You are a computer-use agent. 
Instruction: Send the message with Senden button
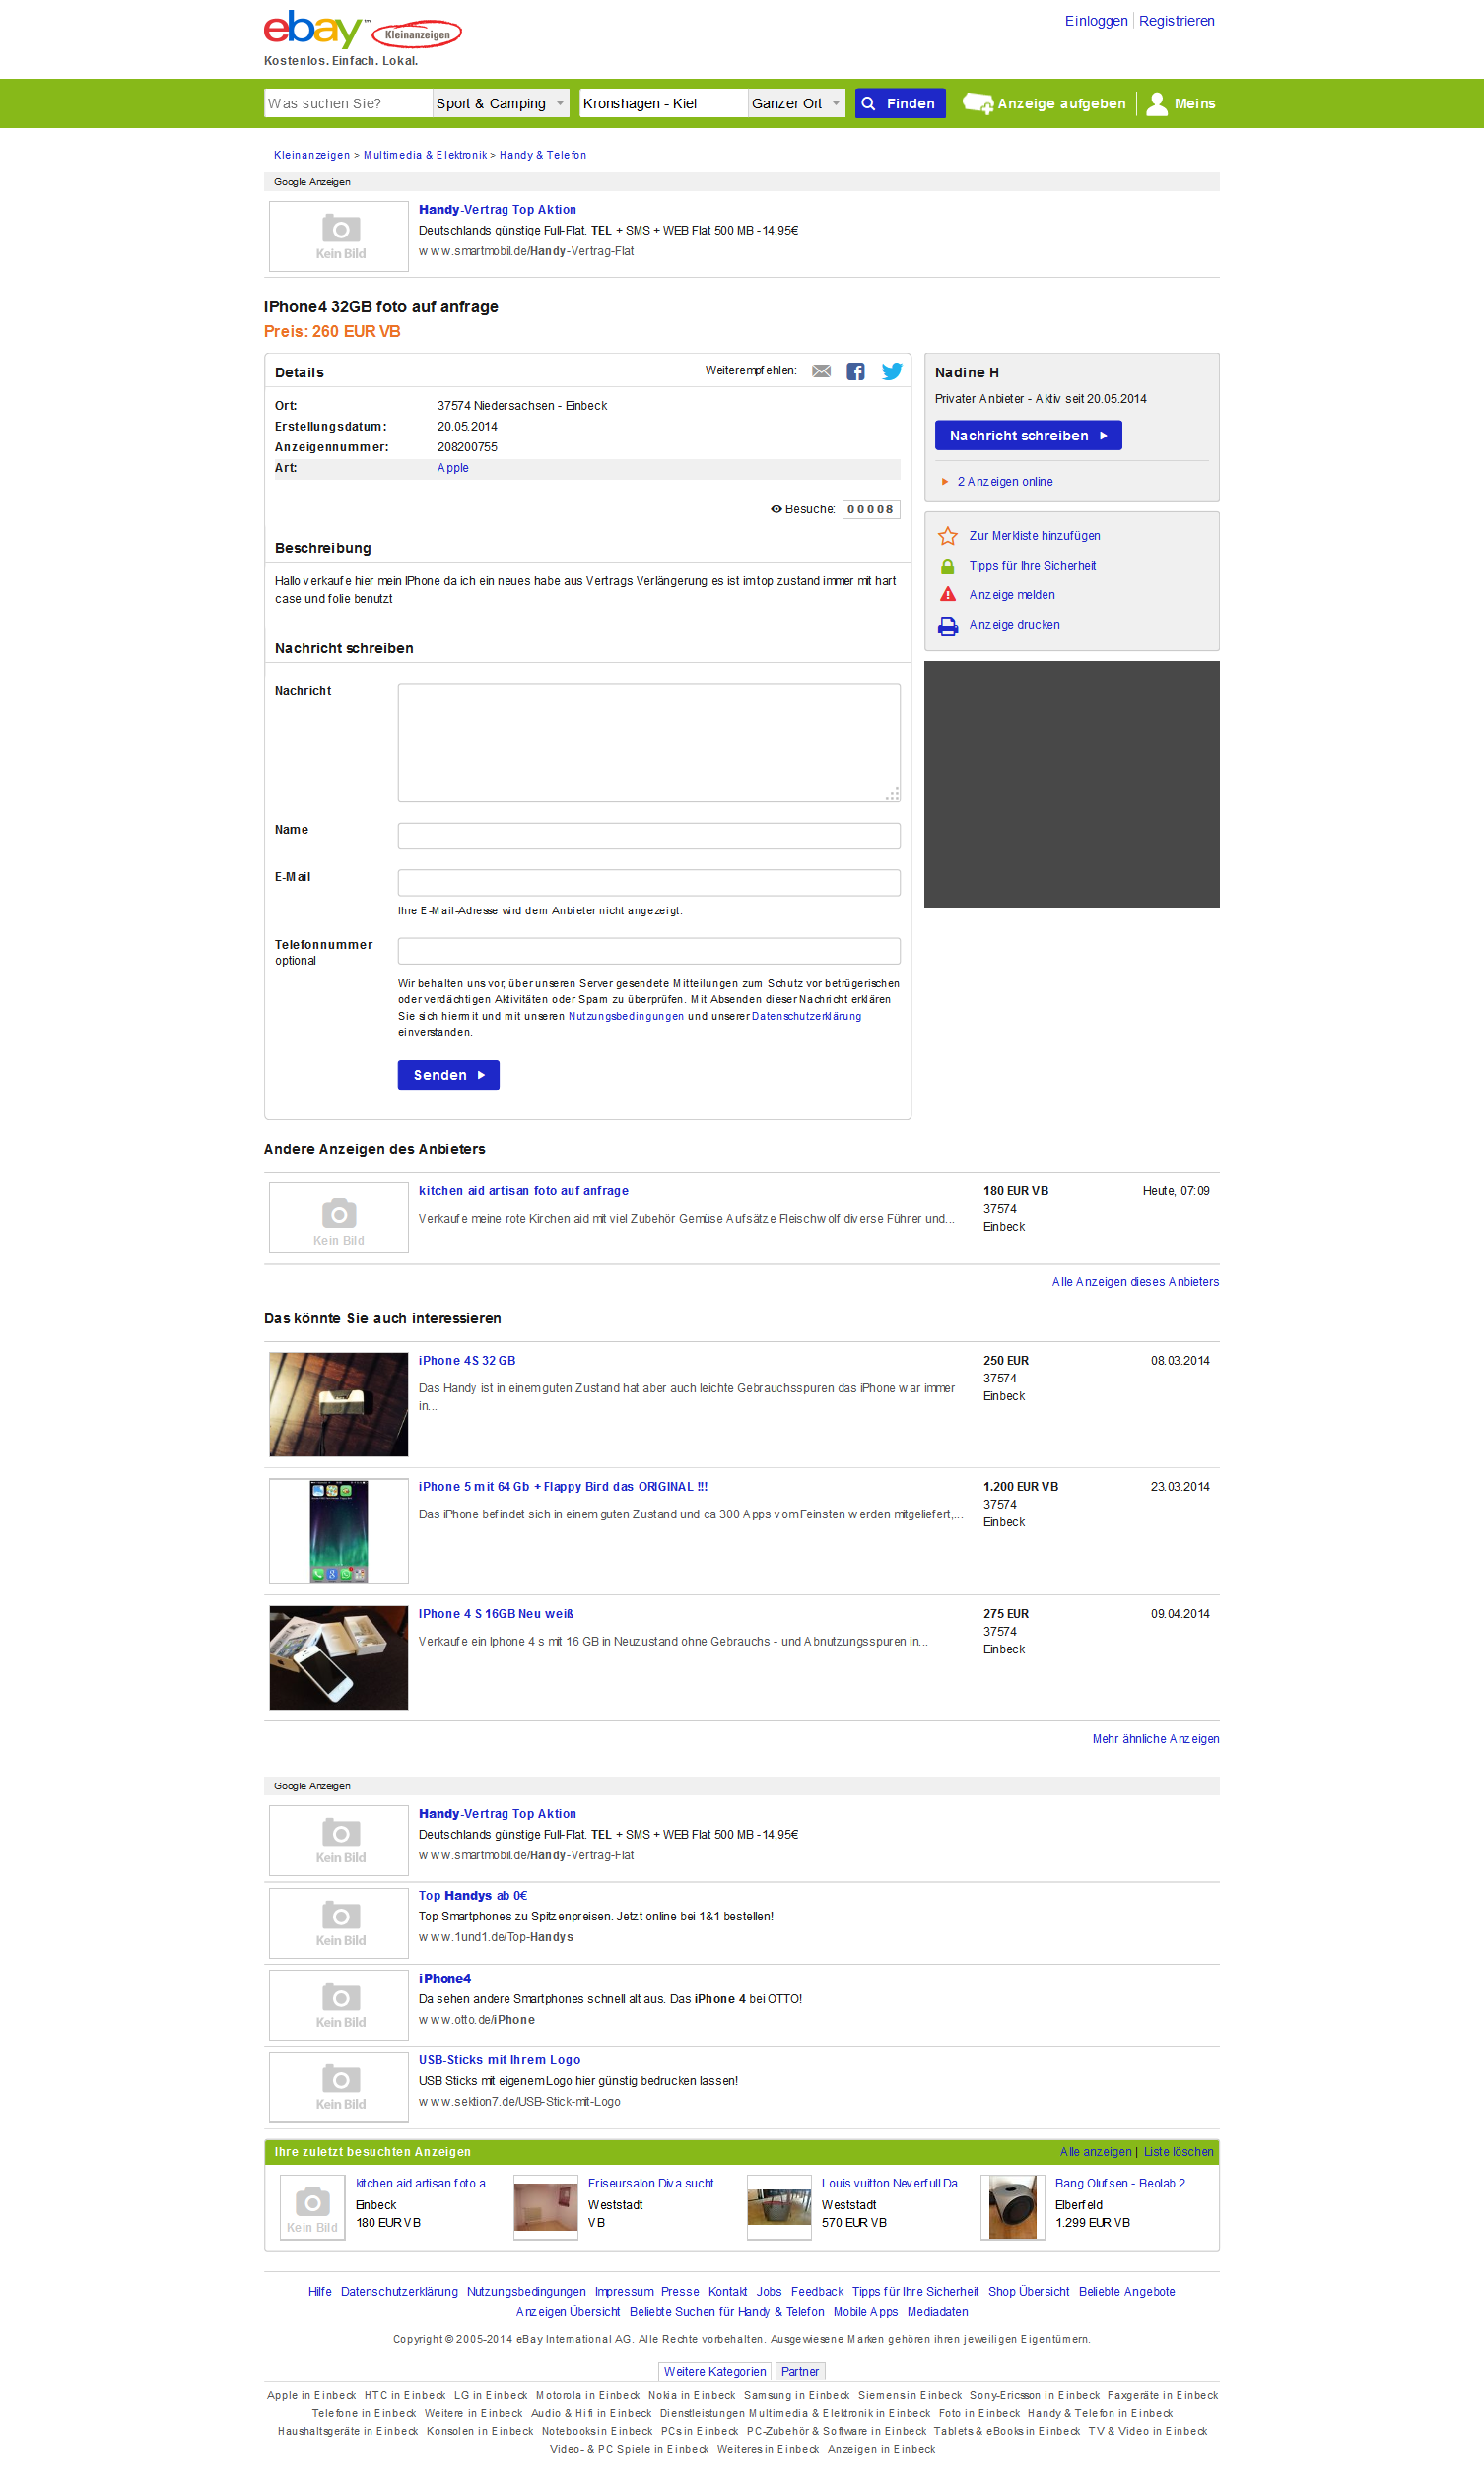pos(448,1075)
